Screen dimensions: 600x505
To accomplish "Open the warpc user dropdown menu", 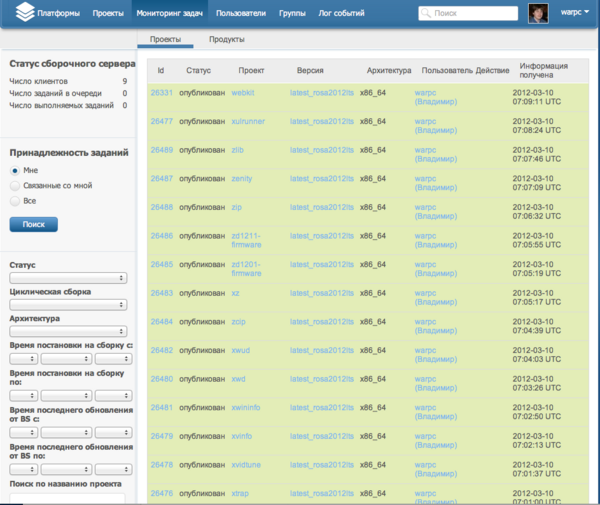I will click(577, 14).
